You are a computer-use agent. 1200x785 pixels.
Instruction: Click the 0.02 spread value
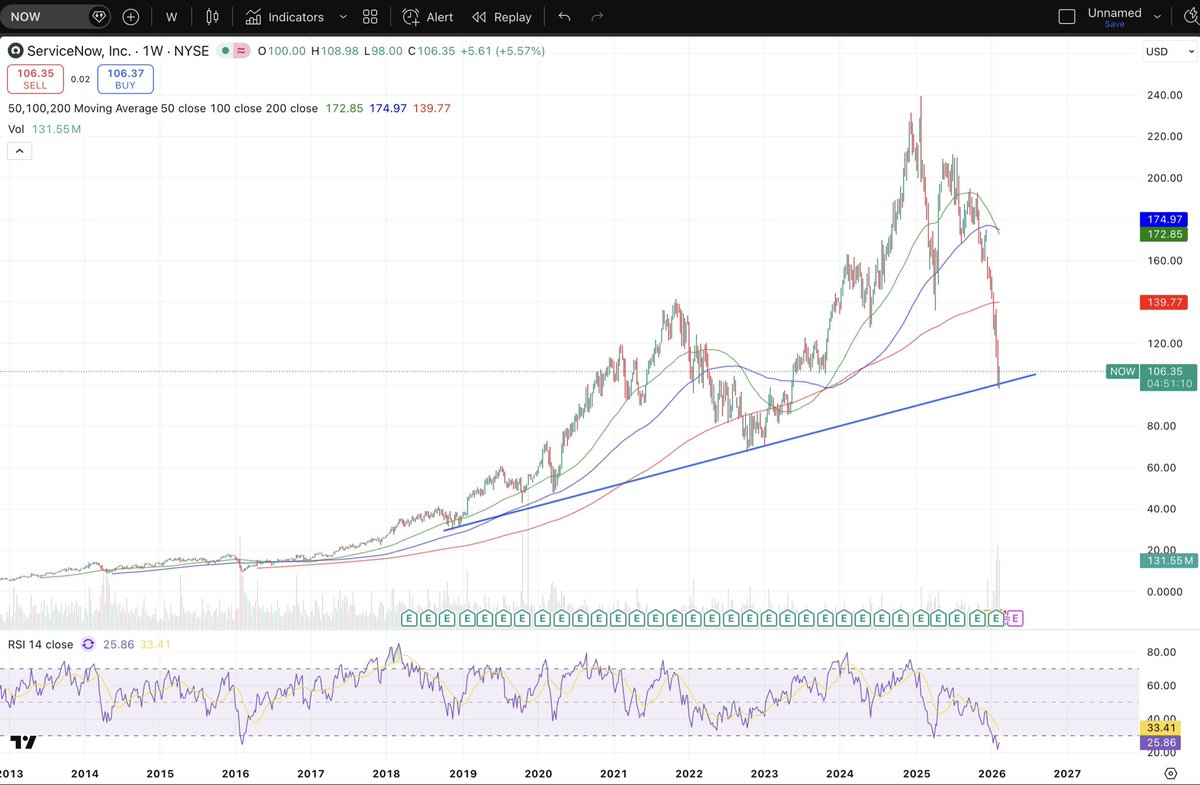point(81,78)
